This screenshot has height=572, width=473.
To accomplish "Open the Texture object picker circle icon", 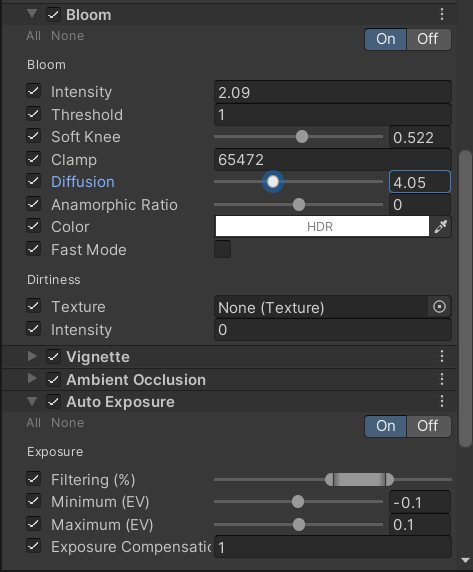I will tap(439, 307).
